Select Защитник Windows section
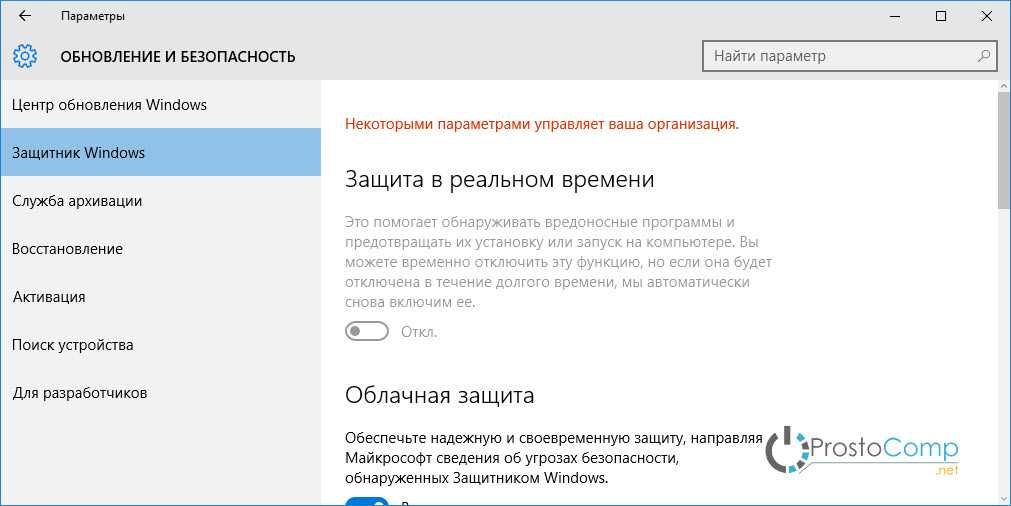This screenshot has width=1011, height=506. pos(161,152)
